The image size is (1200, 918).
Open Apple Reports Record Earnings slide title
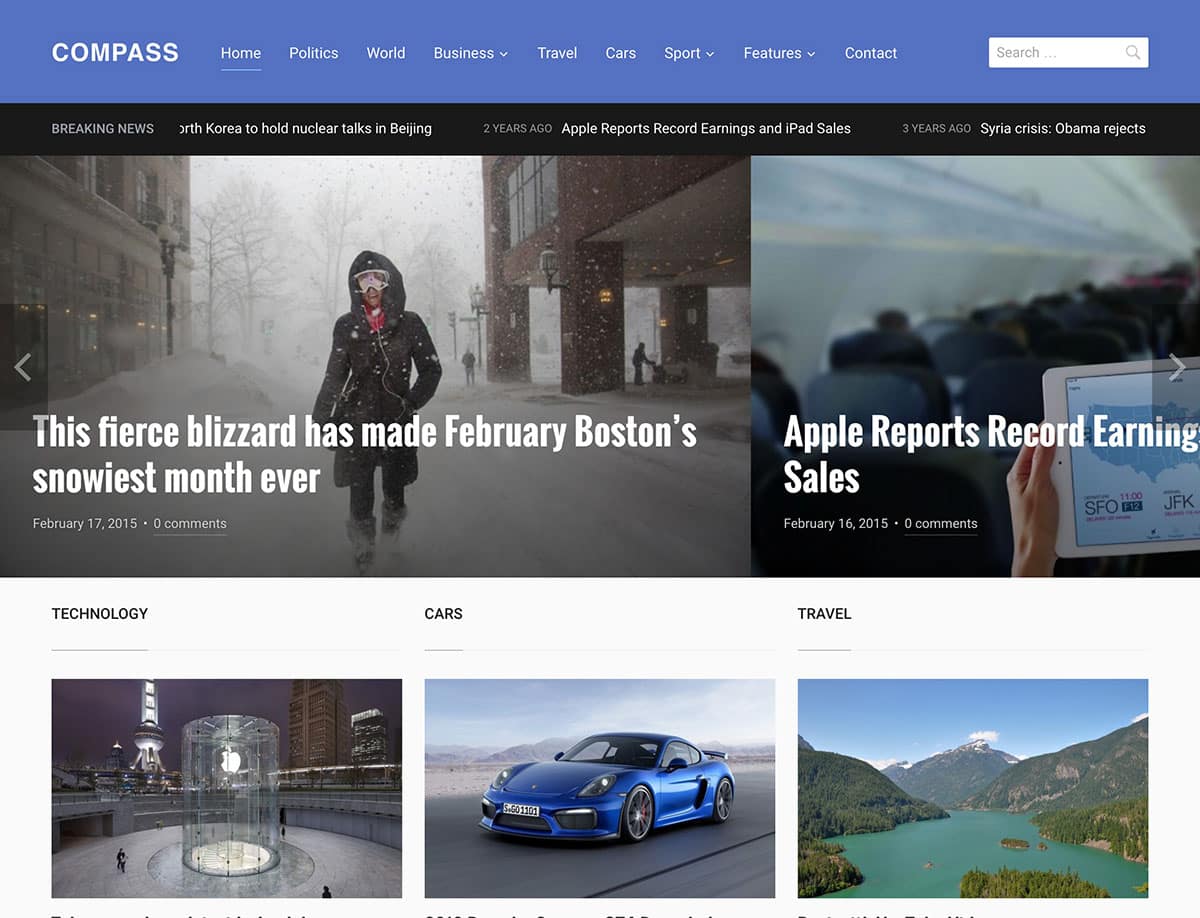click(x=991, y=455)
